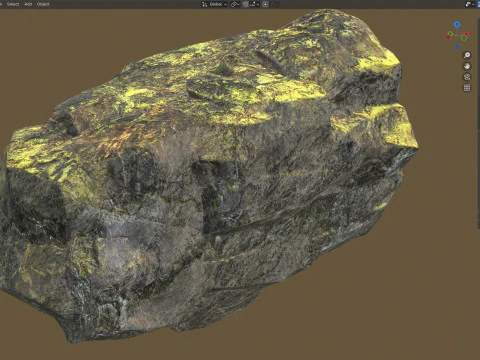Toggle snapping magnet in header
The image size is (480, 360).
coord(245,4)
